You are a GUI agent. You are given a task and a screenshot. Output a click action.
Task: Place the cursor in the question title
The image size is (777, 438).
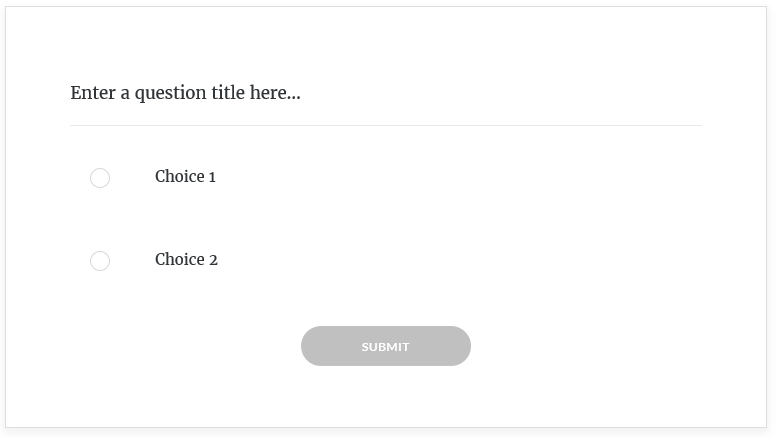pyautogui.click(x=185, y=93)
